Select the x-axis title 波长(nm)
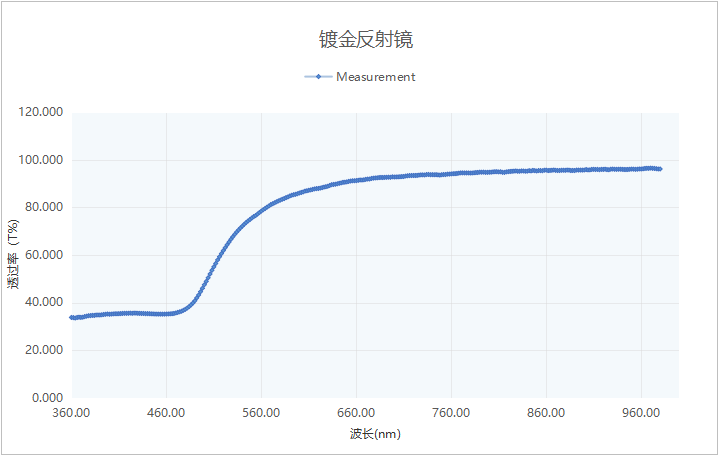Image resolution: width=718 pixels, height=464 pixels. [375, 434]
